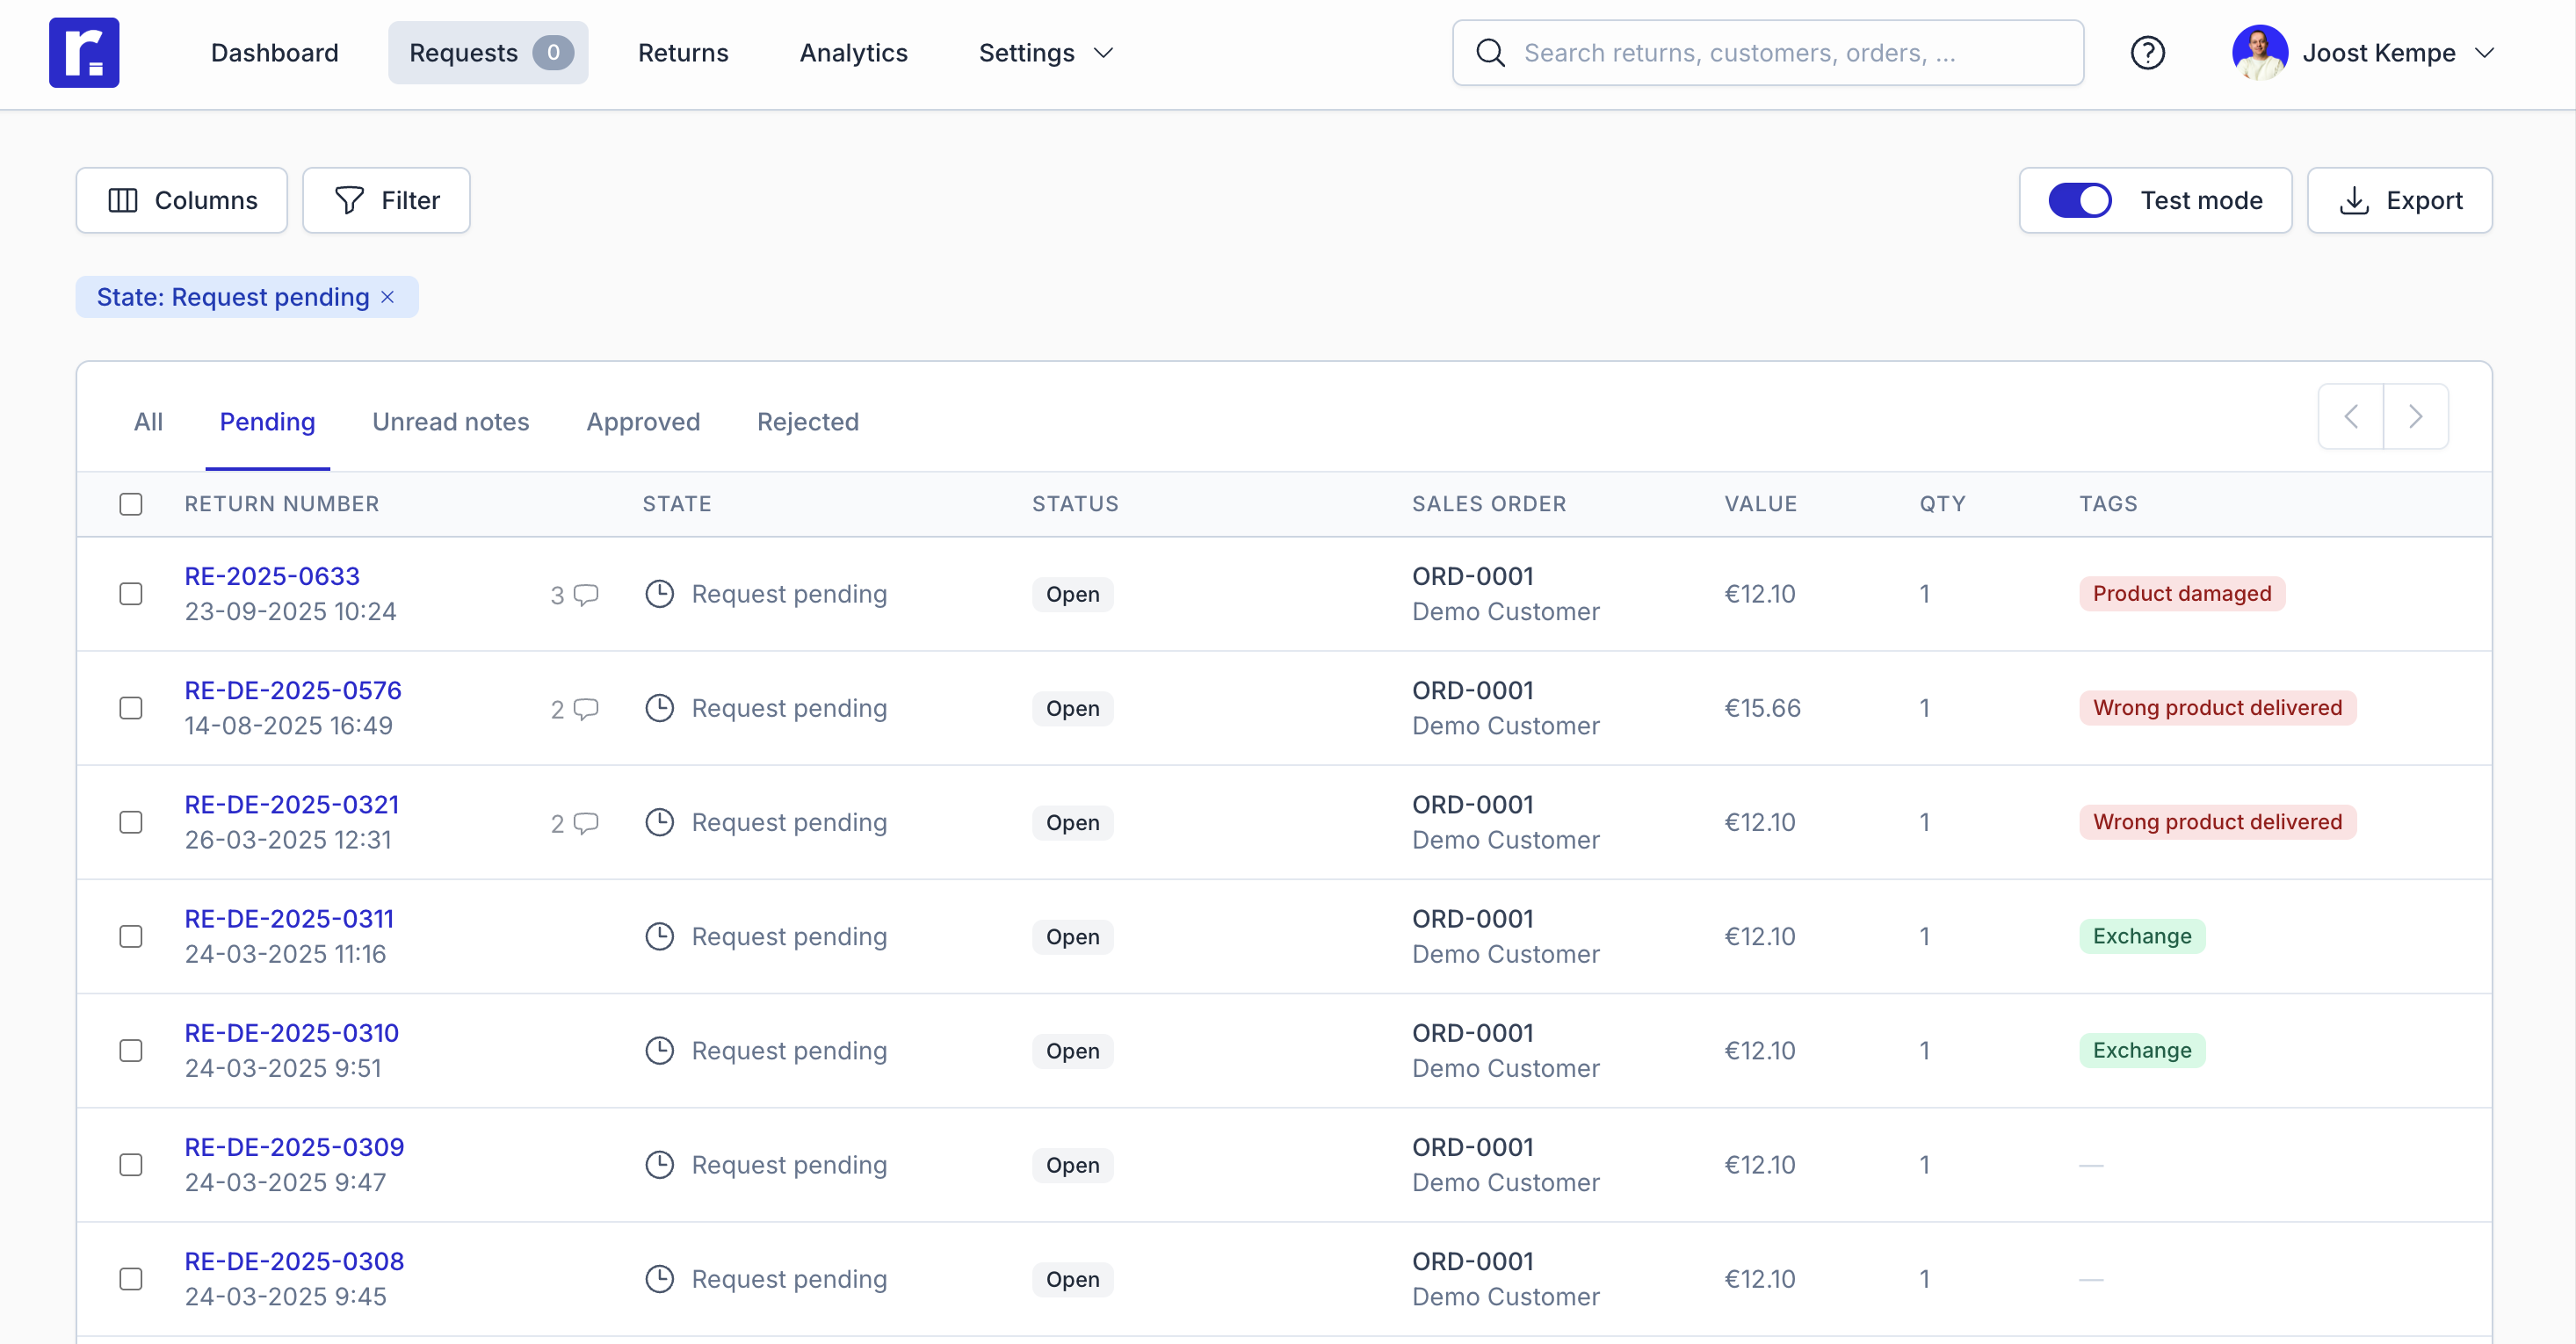Open the Unread notes tab
This screenshot has height=1344, width=2576.
(x=450, y=421)
